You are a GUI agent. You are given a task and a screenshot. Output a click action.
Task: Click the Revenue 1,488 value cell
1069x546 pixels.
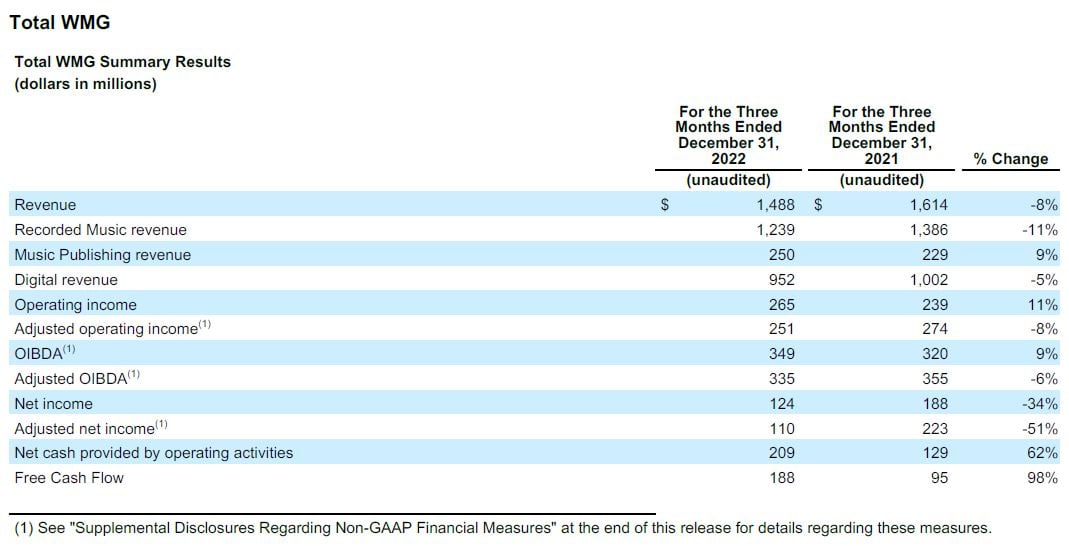click(x=775, y=205)
